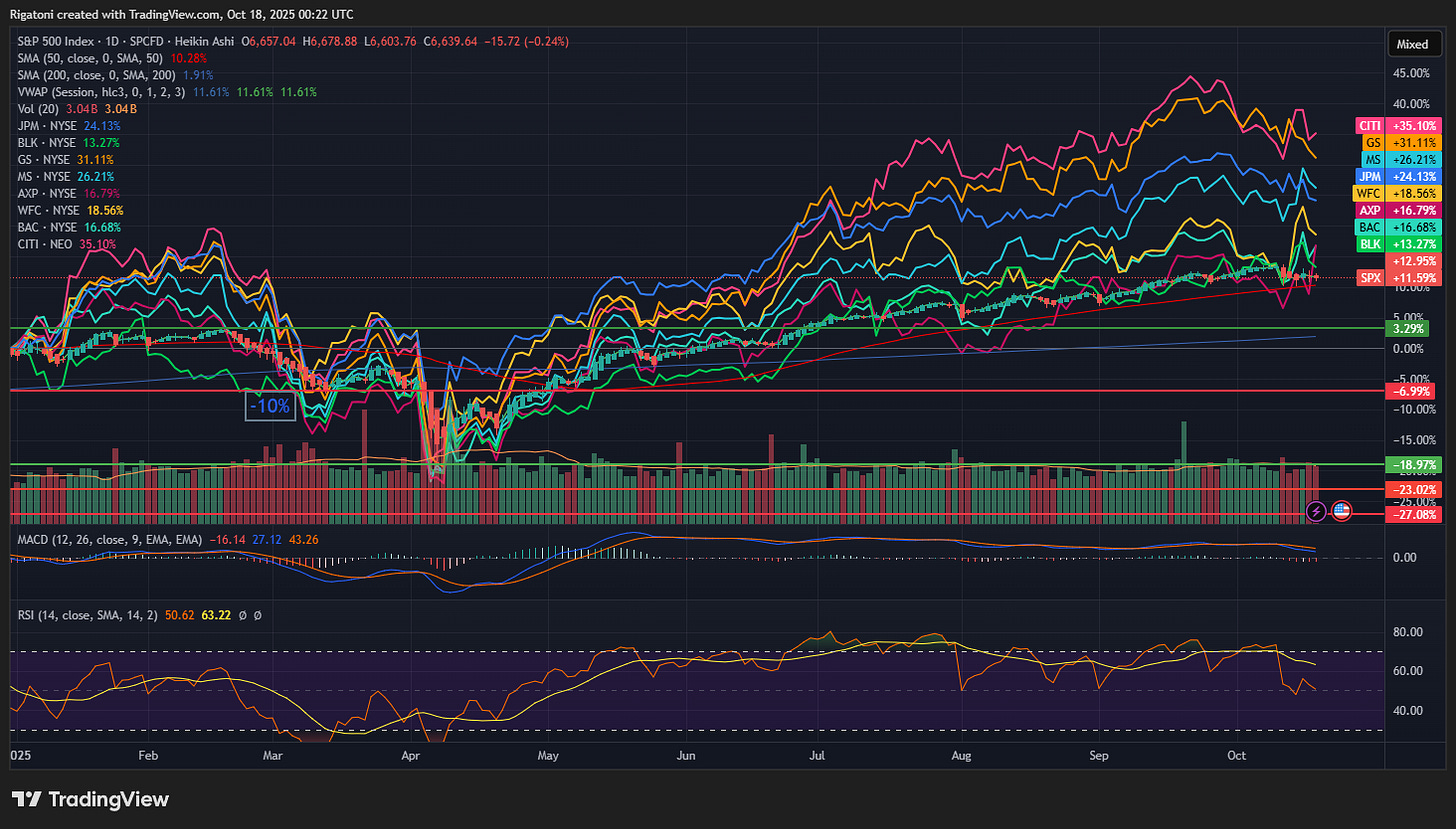Screen dimensions: 1456x829
Task: Click the +12.95% red value tag
Action: tap(1411, 261)
